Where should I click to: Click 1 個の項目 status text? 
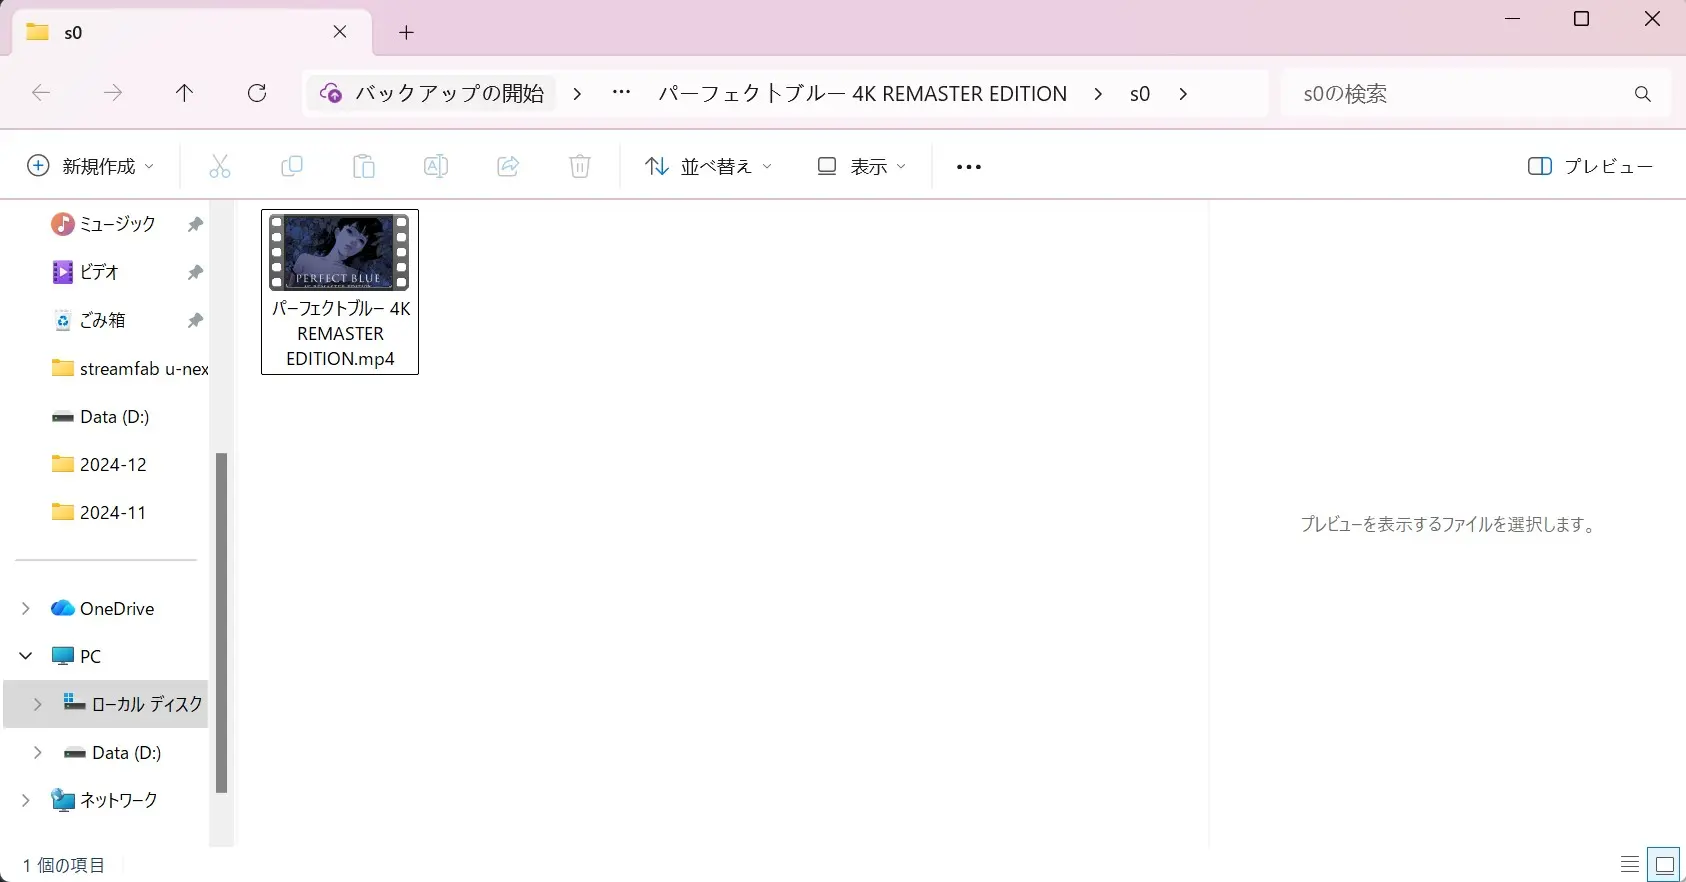tap(64, 865)
